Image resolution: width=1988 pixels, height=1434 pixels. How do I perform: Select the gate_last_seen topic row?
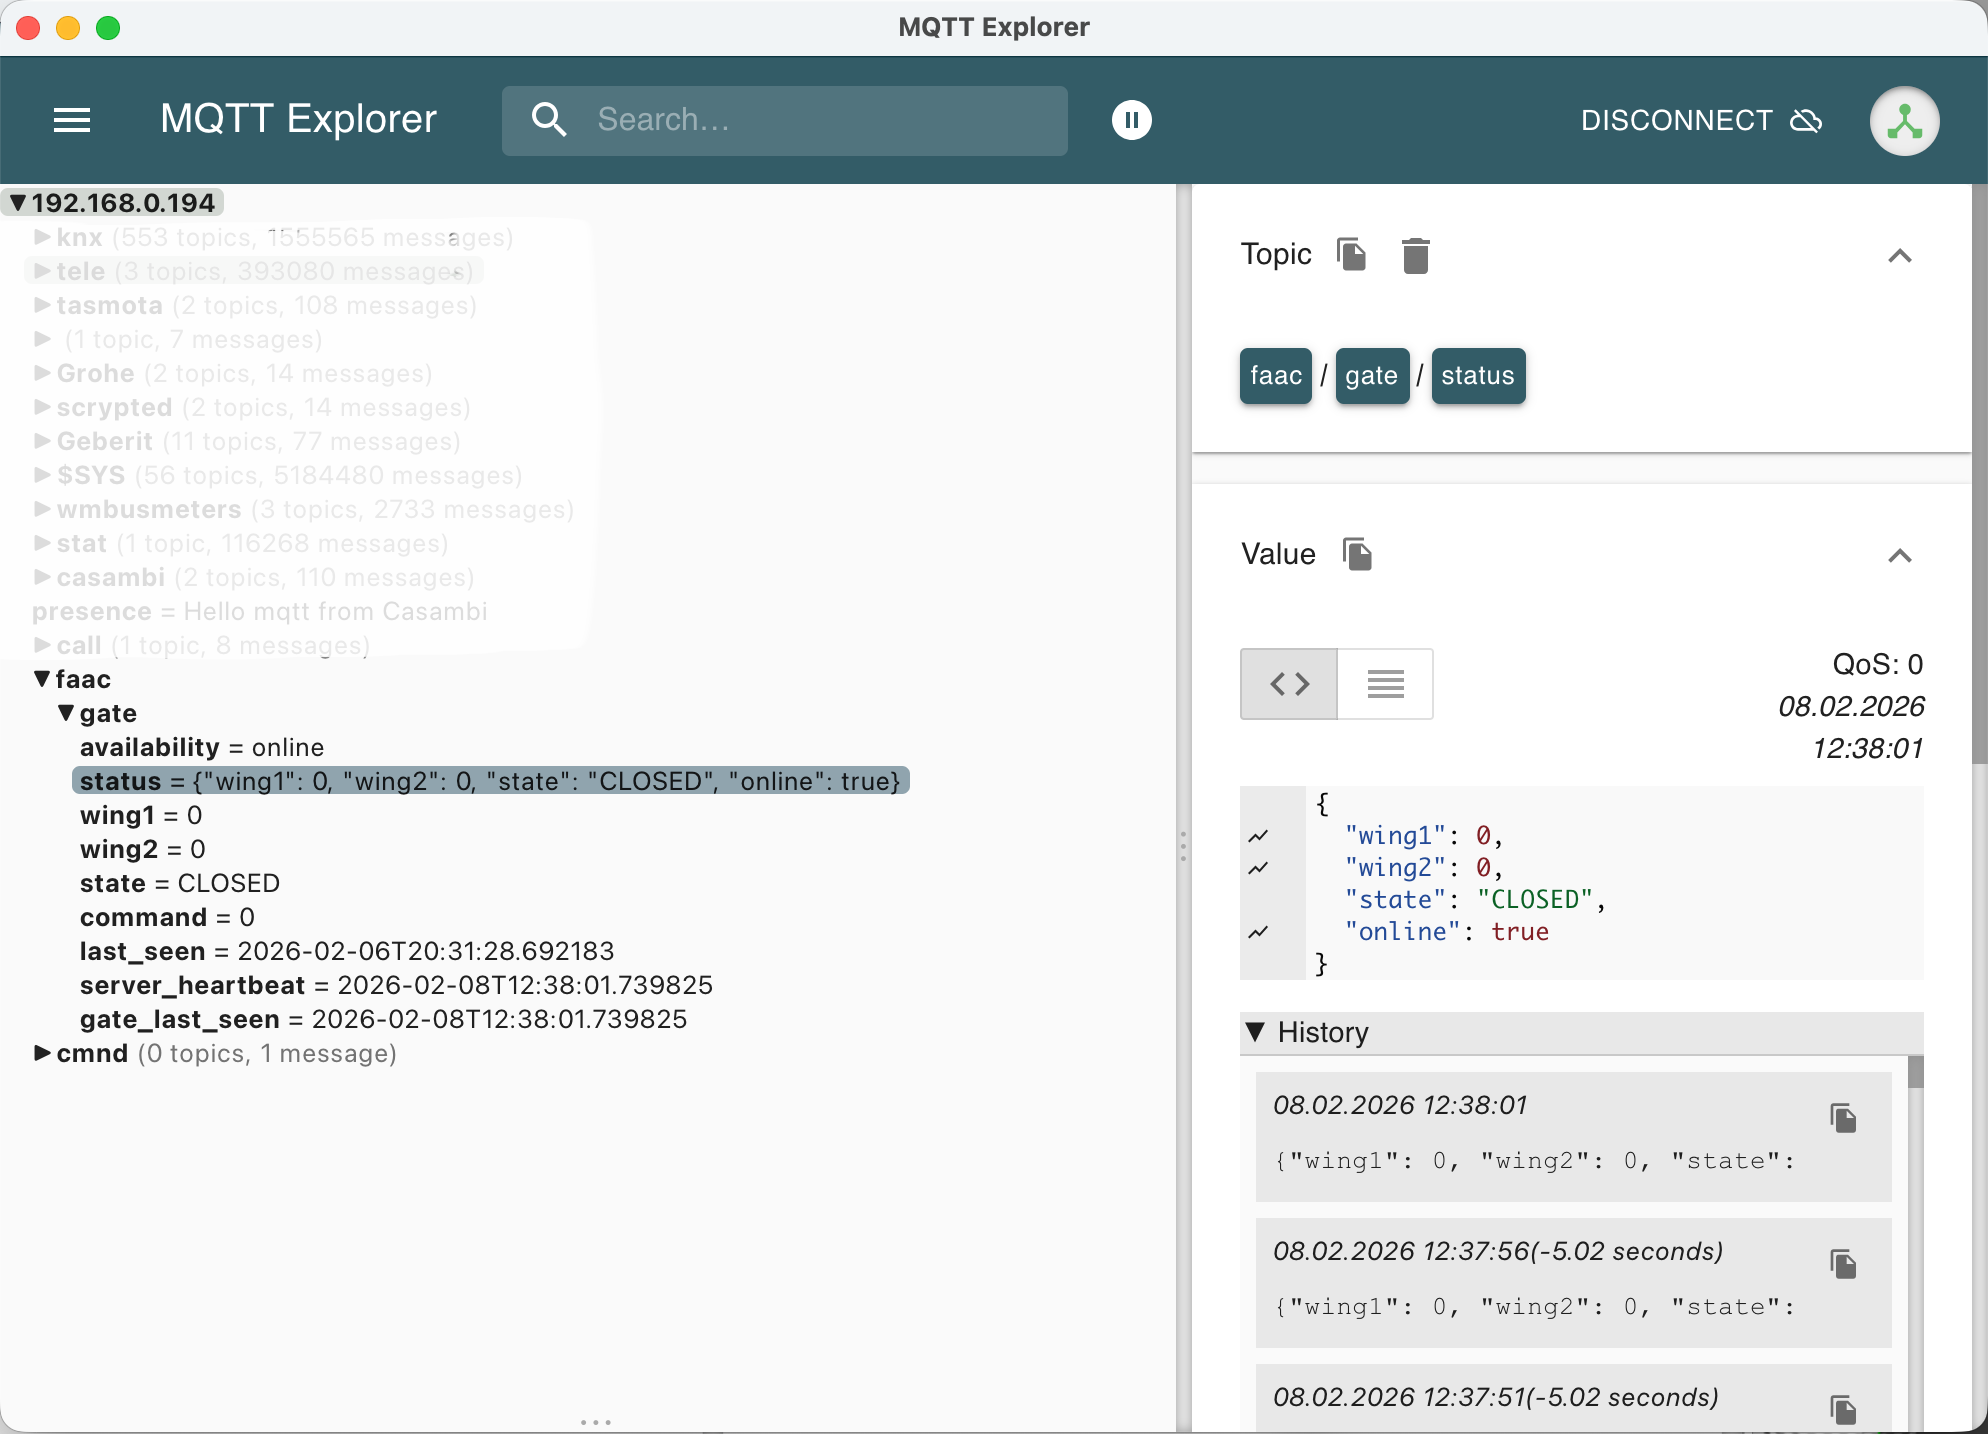[383, 1019]
